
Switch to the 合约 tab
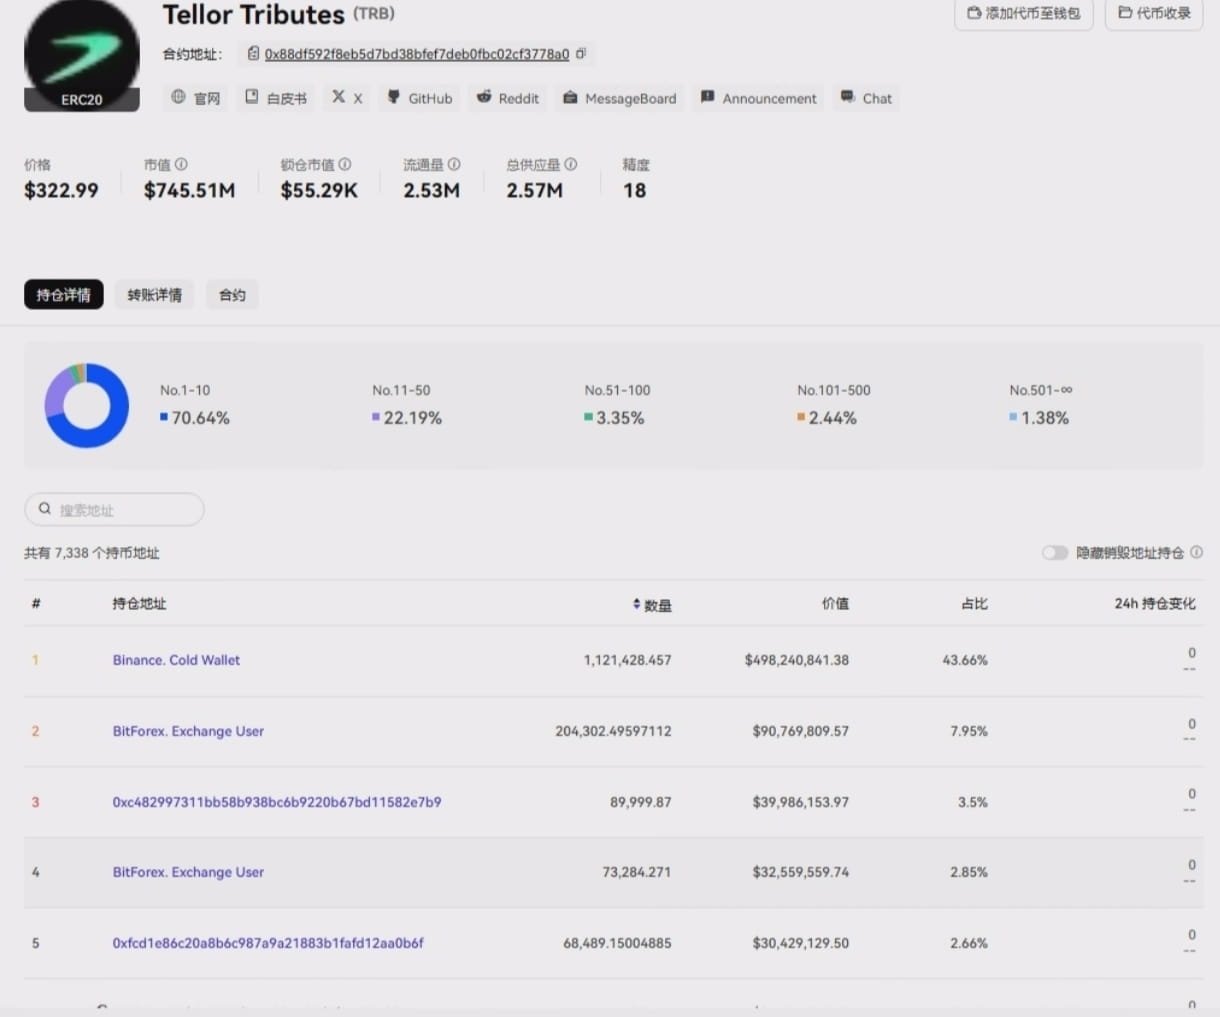pyautogui.click(x=232, y=295)
